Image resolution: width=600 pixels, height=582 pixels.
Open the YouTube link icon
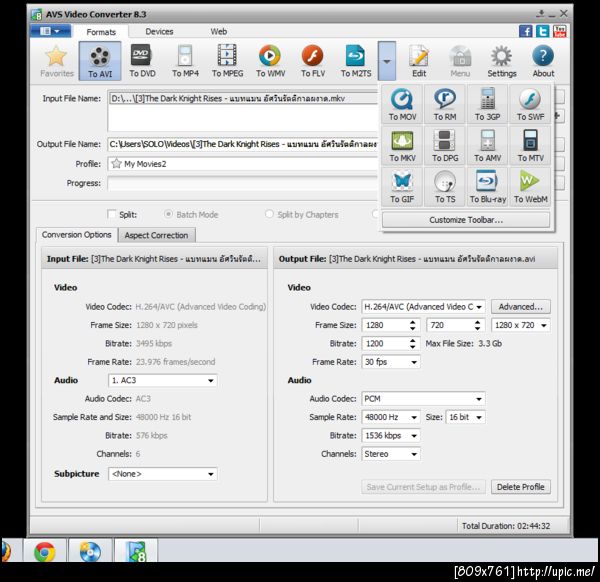tap(559, 31)
